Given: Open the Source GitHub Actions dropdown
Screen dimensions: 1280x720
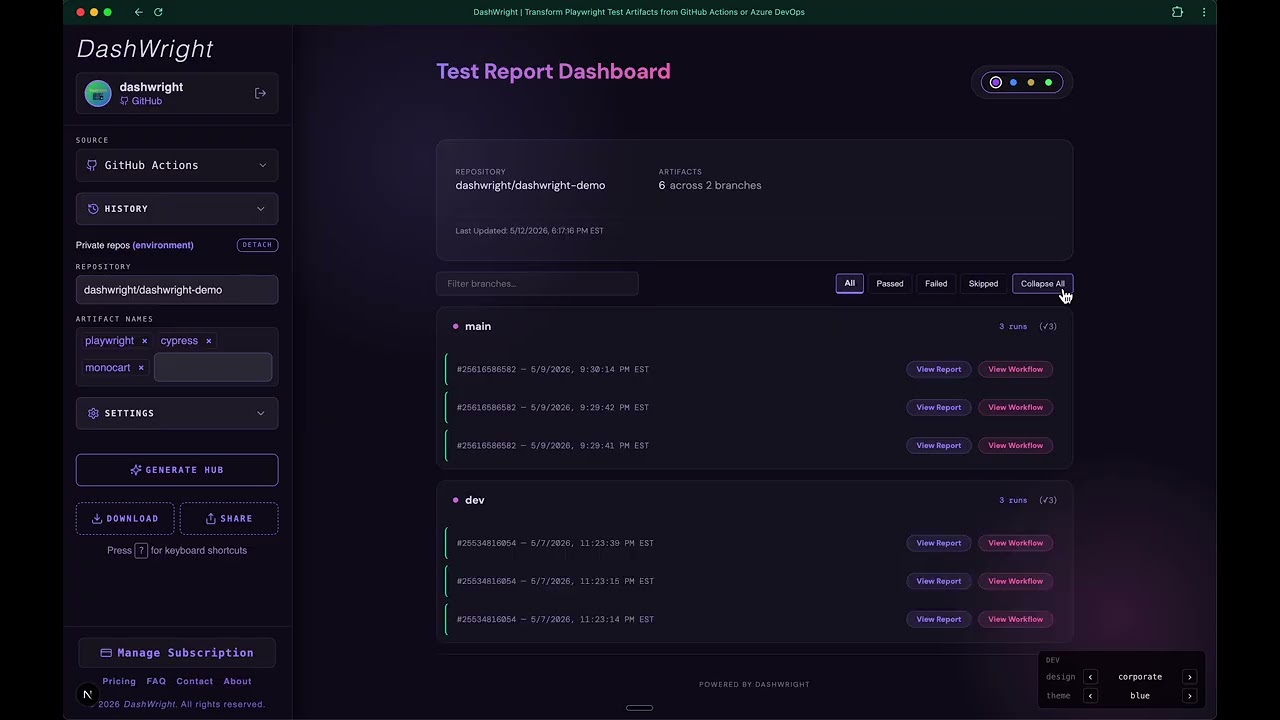Looking at the screenshot, I should coord(177,165).
